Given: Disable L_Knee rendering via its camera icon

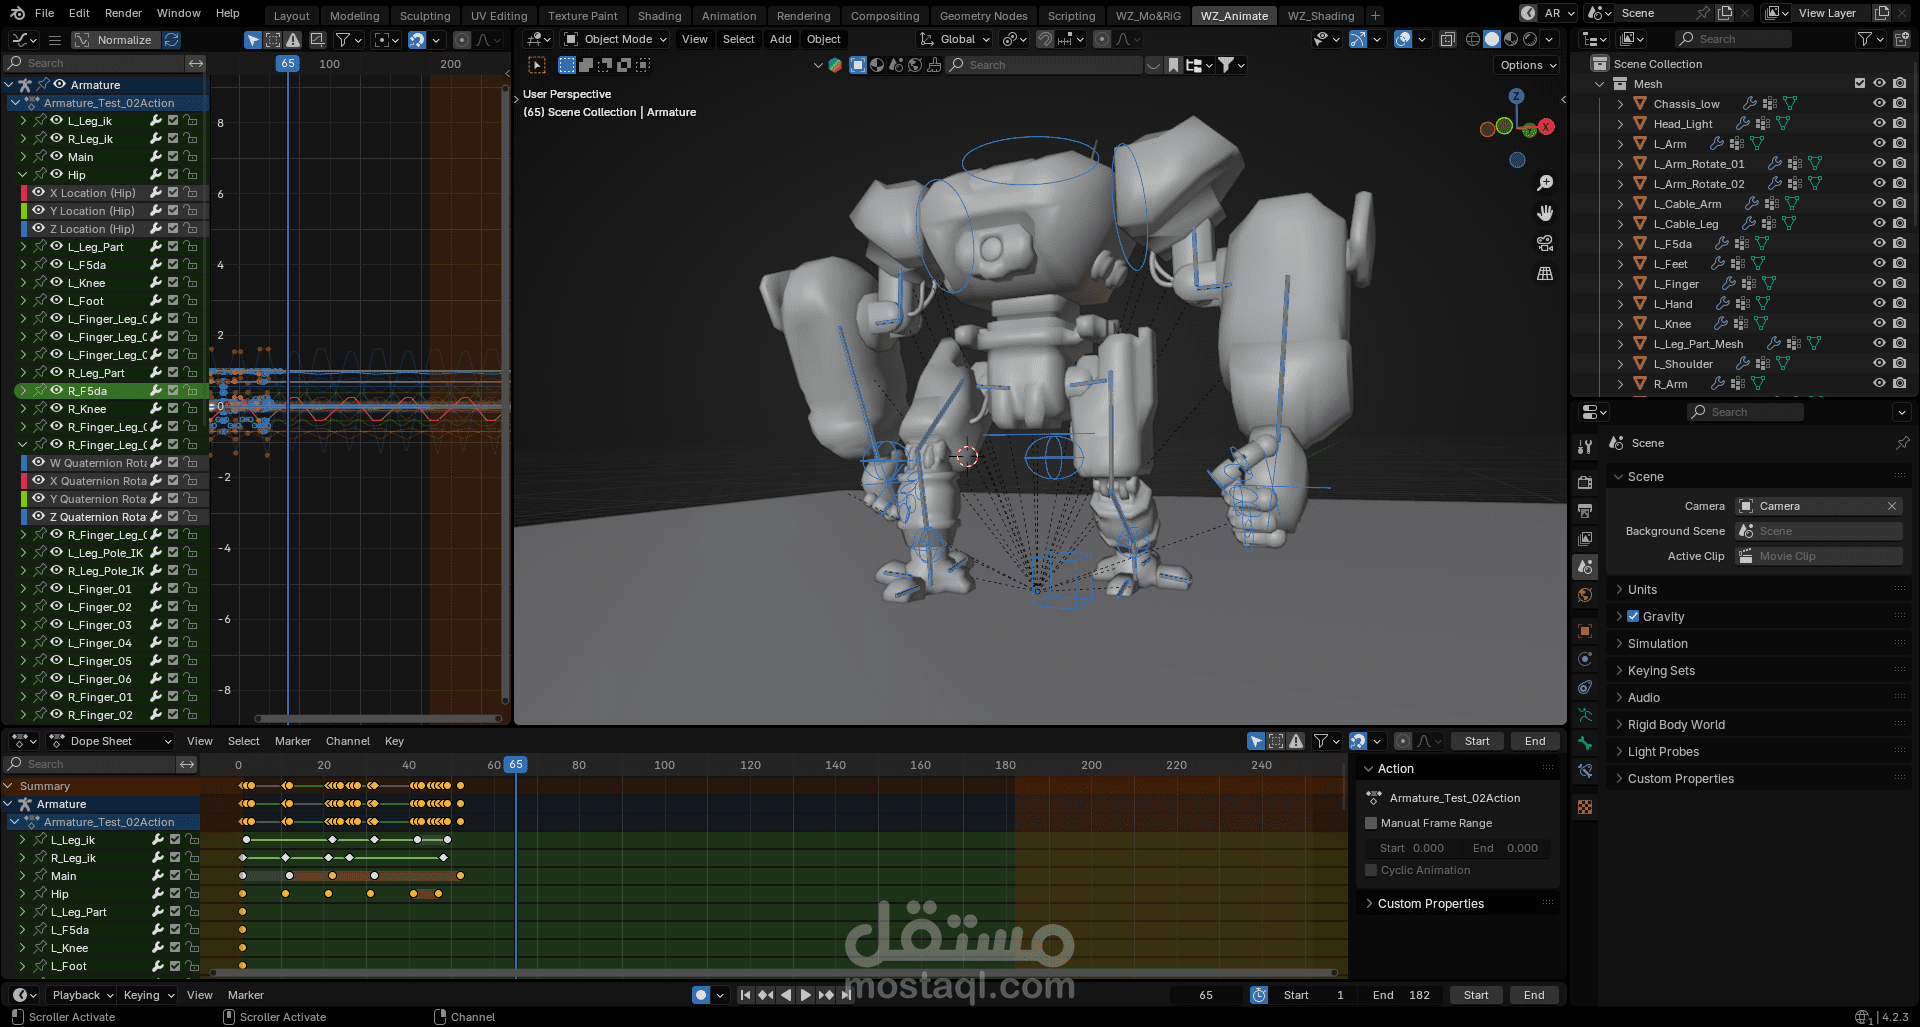Looking at the screenshot, I should pos(1899,324).
